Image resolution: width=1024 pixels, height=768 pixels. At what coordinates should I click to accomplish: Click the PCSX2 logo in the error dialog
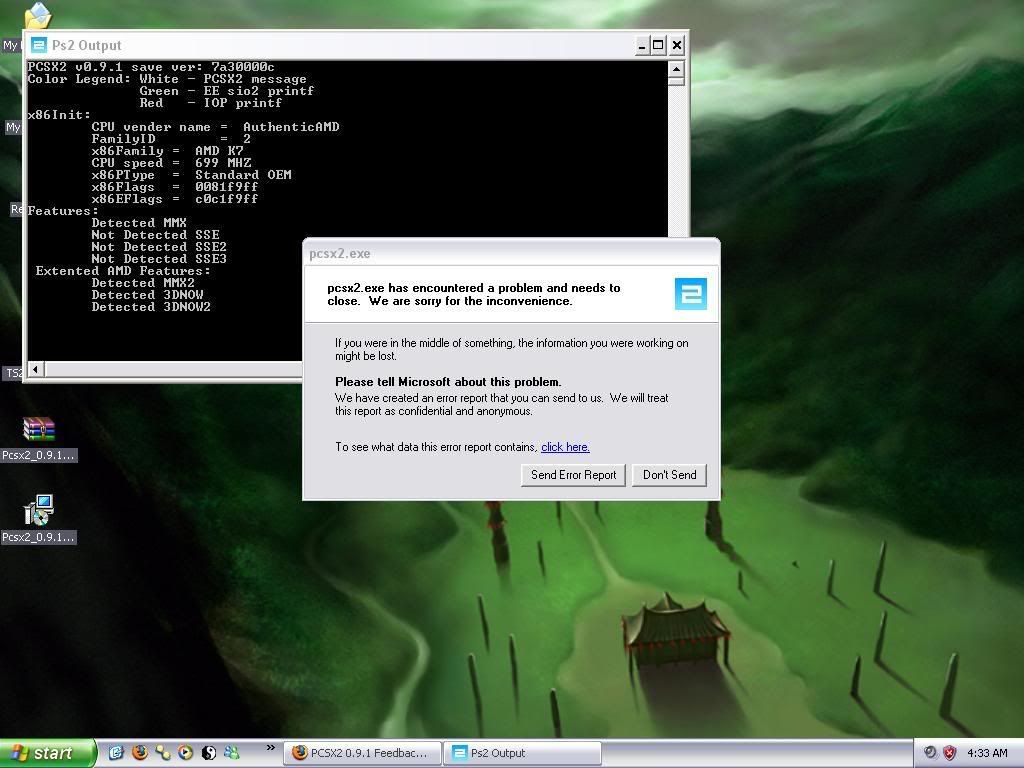coord(690,293)
